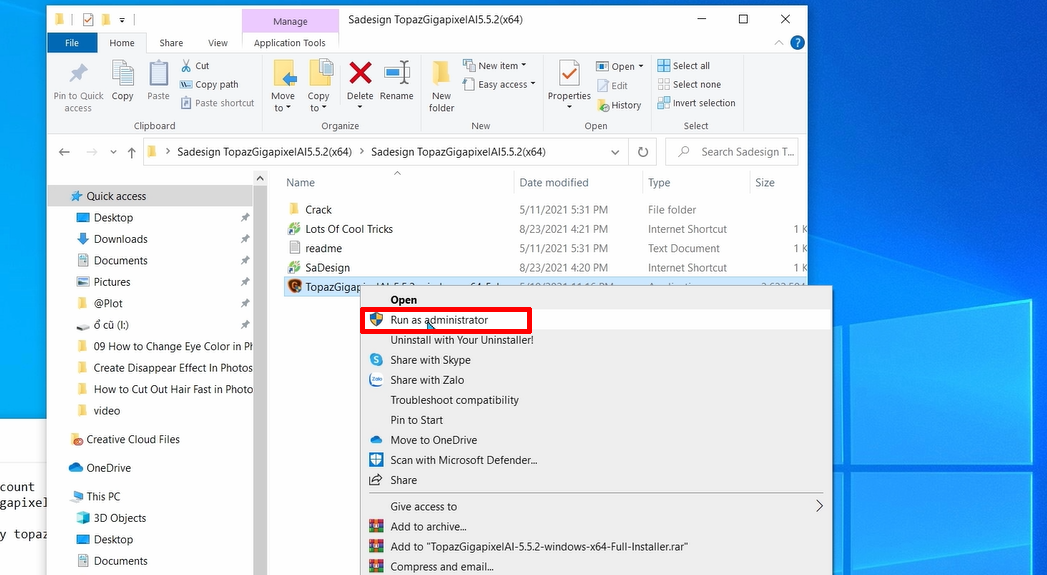This screenshot has width=1047, height=575.
Task: Click Paste shortcut in ribbon
Action: click(217, 103)
